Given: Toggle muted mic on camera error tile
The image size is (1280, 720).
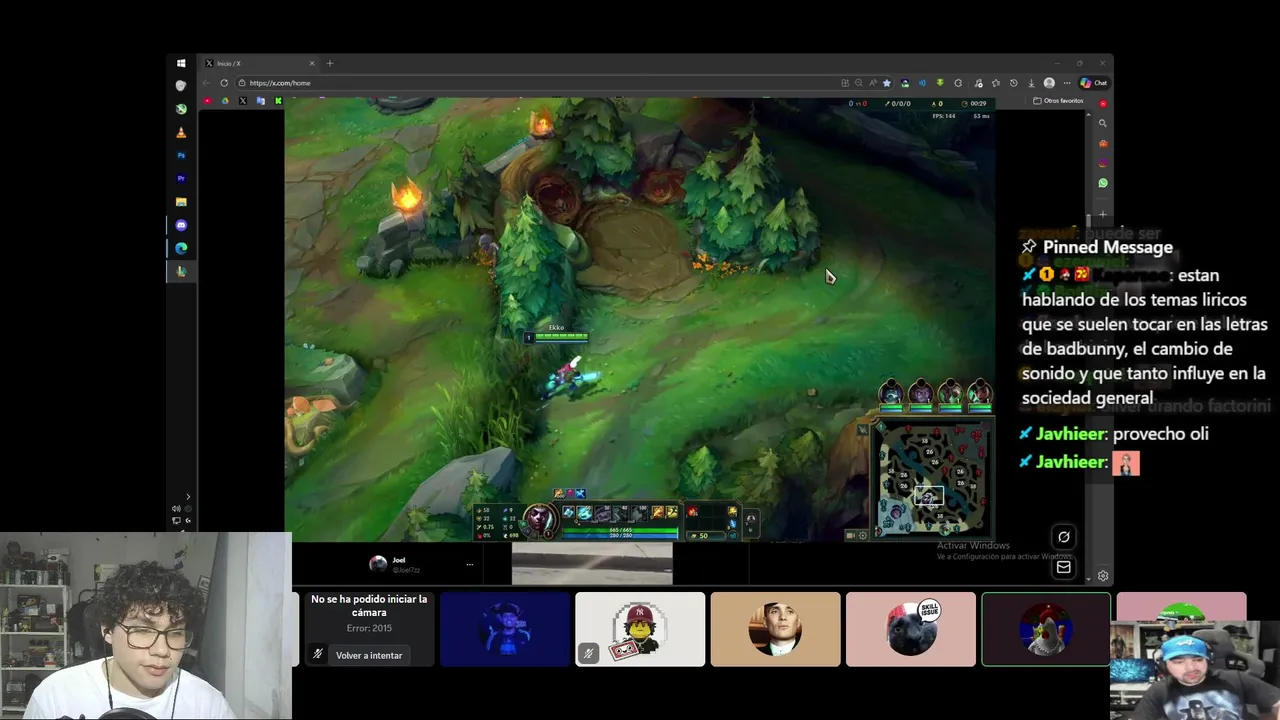Looking at the screenshot, I should coord(318,654).
